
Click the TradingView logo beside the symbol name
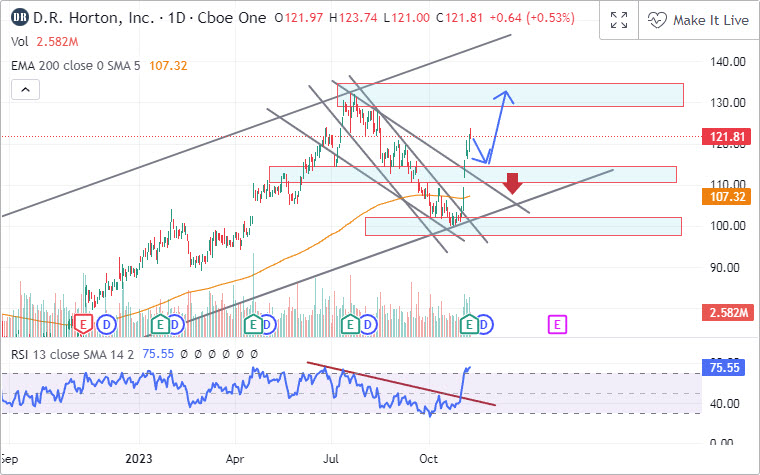[18, 20]
